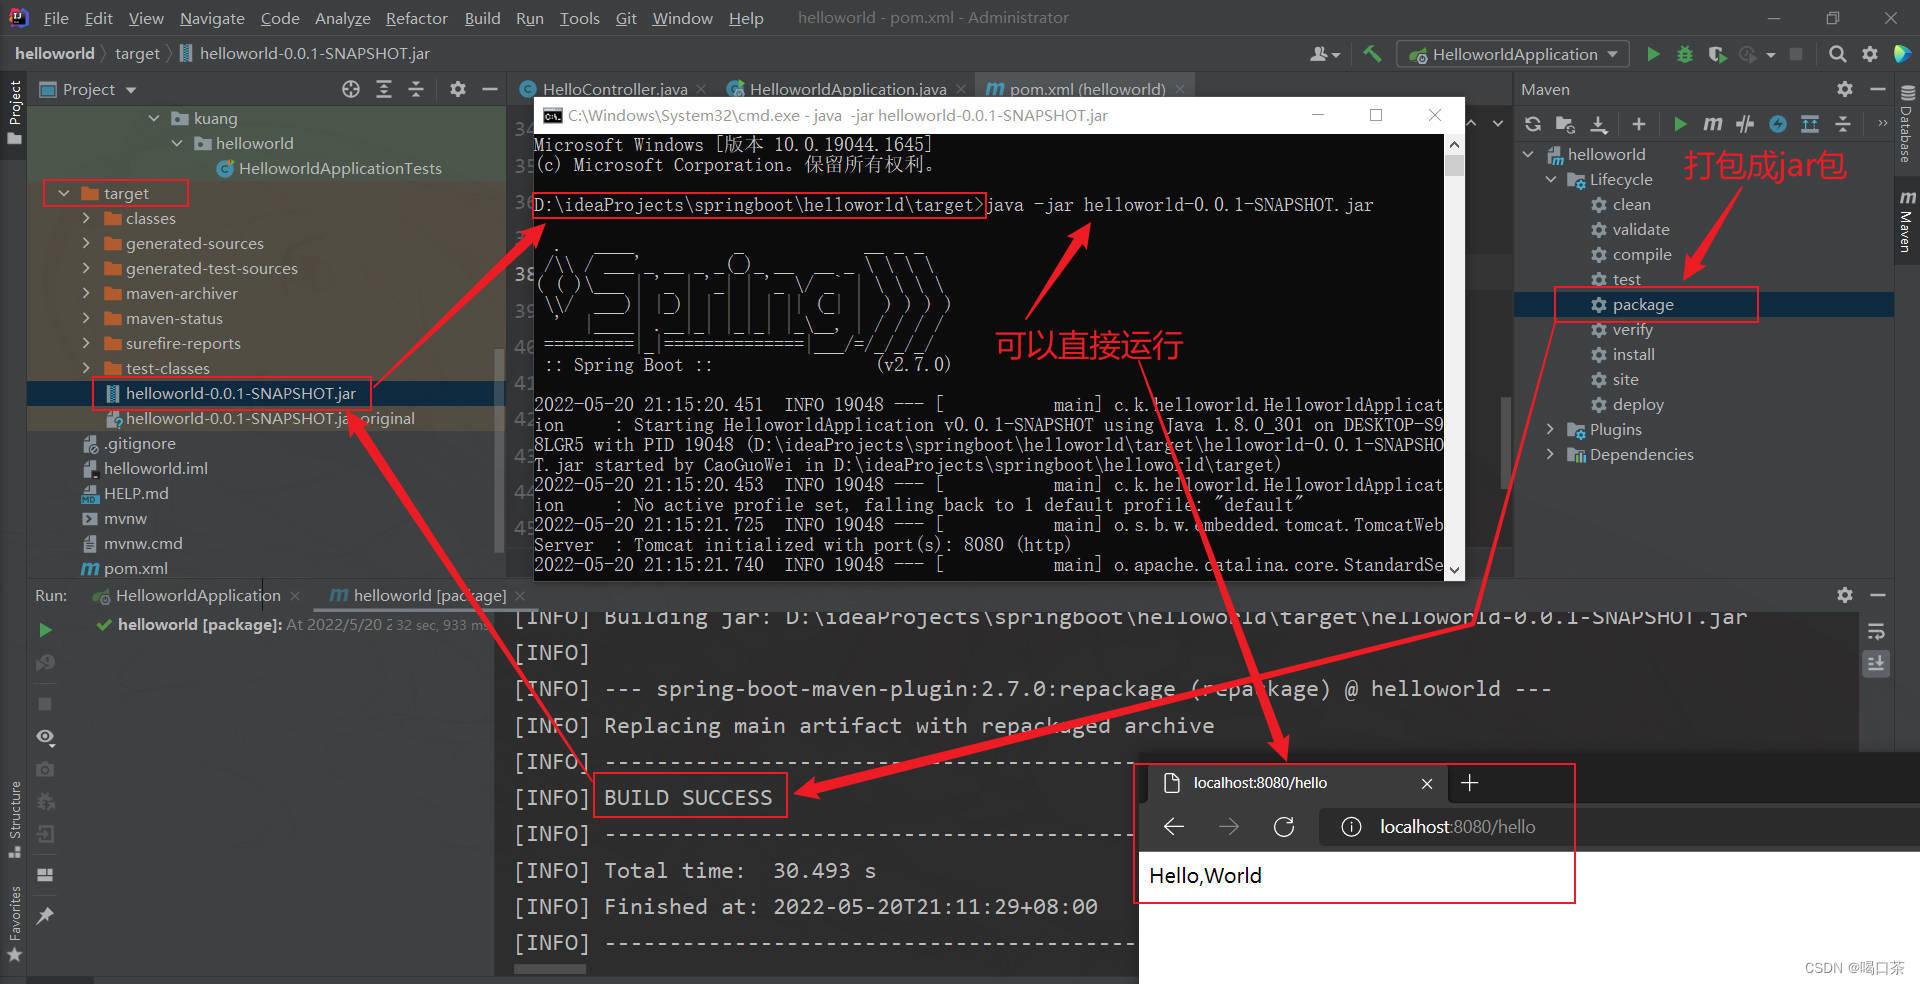Viewport: 1920px width, 984px height.
Task: Add Maven project with plus icon
Action: coord(1638,124)
